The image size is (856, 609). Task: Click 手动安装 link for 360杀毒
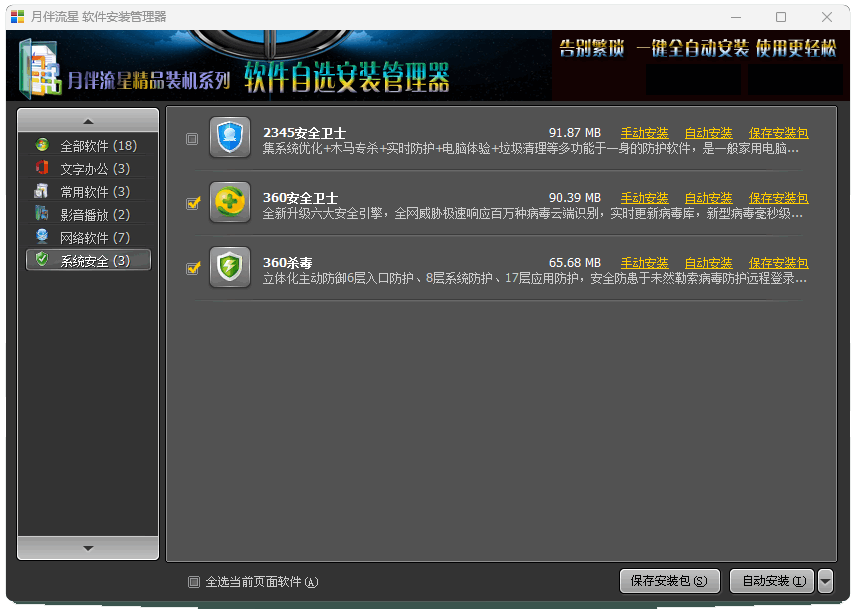click(x=644, y=263)
